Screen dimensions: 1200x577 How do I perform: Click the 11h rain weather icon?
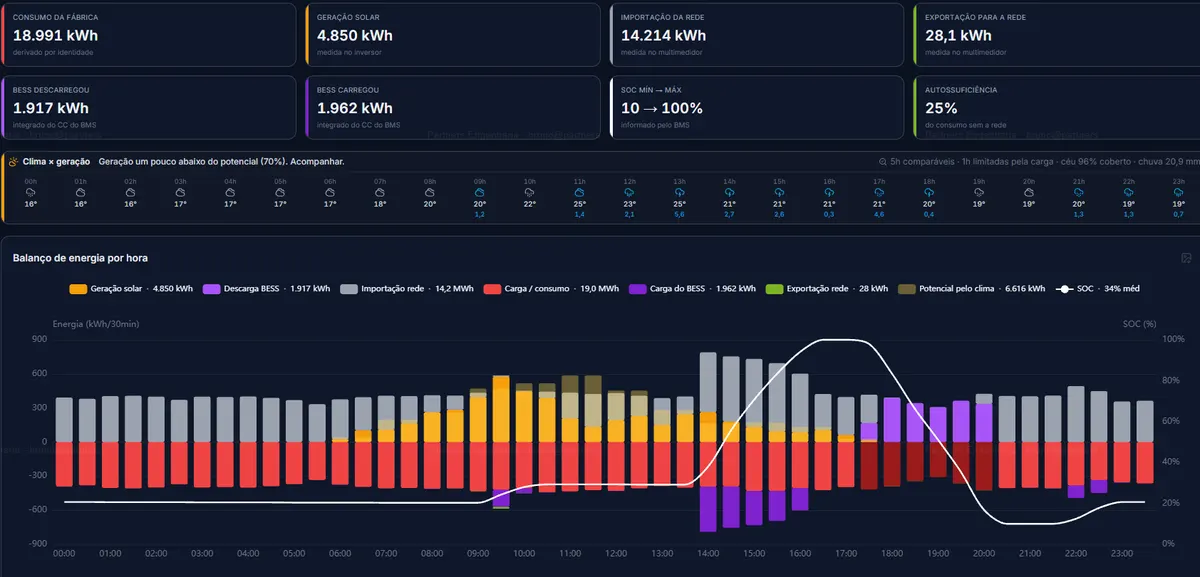point(580,192)
